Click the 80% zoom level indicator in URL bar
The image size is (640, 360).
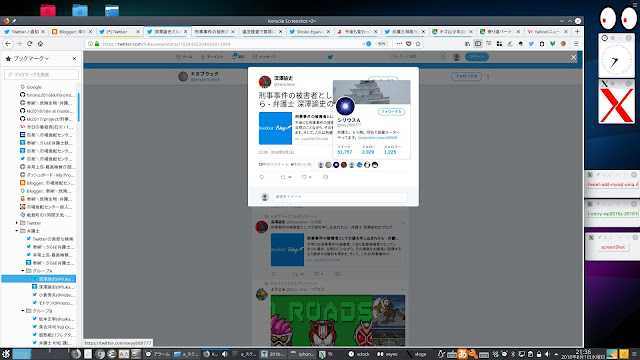[x=381, y=44]
